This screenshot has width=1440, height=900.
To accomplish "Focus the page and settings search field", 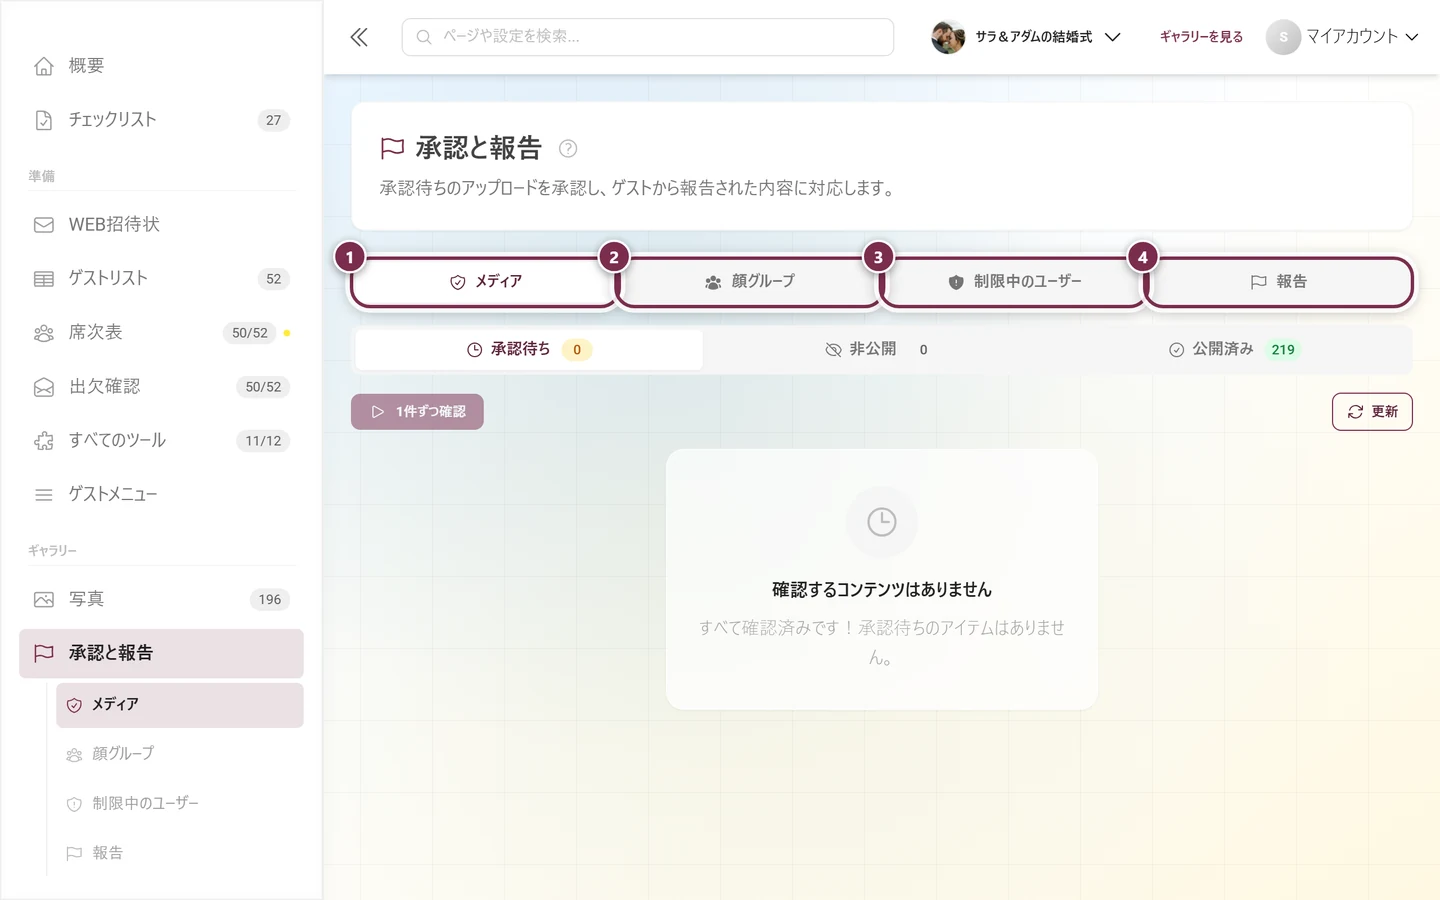I will point(648,37).
